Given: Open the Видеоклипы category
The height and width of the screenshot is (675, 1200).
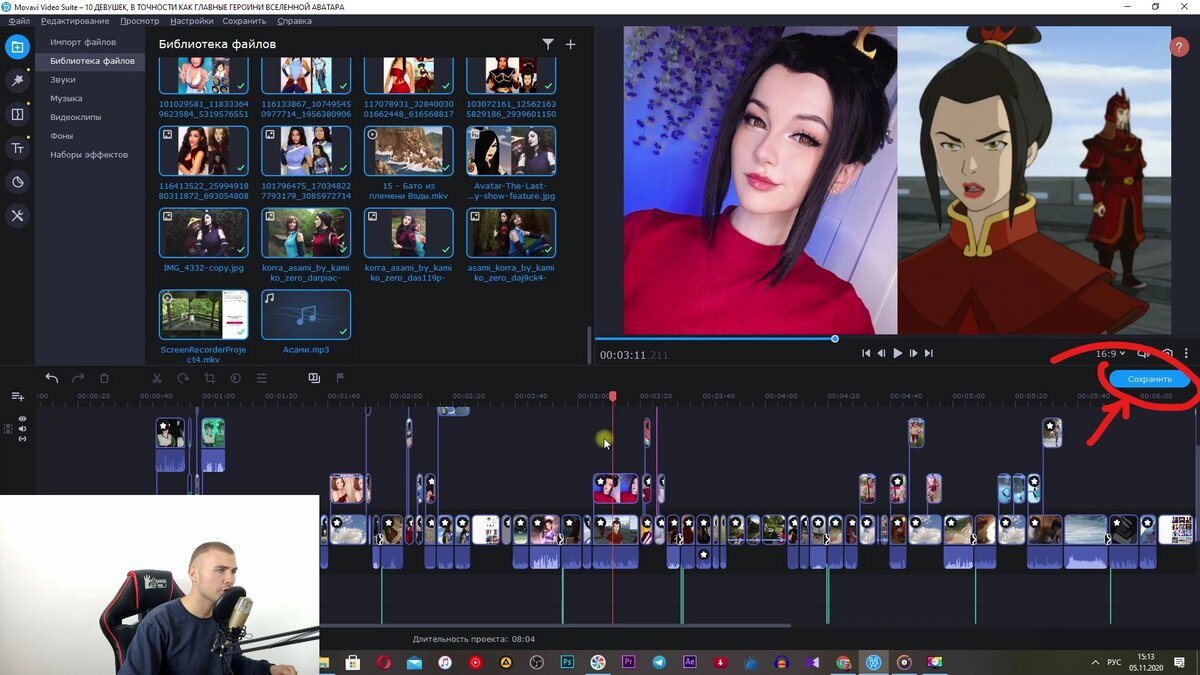Looking at the screenshot, I should [x=76, y=117].
